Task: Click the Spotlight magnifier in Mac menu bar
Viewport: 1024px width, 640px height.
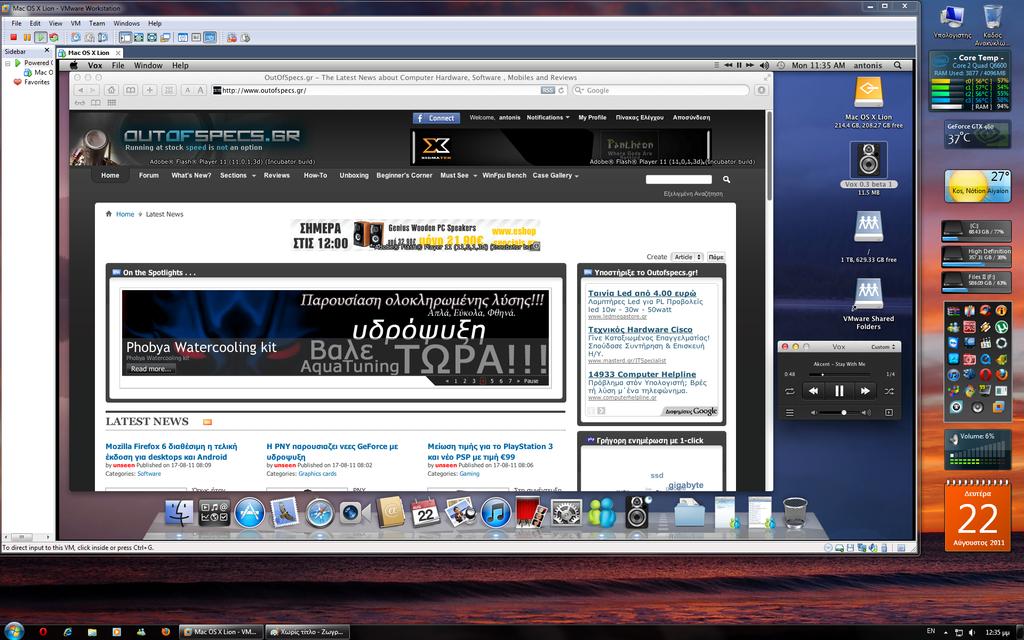Action: coord(898,65)
